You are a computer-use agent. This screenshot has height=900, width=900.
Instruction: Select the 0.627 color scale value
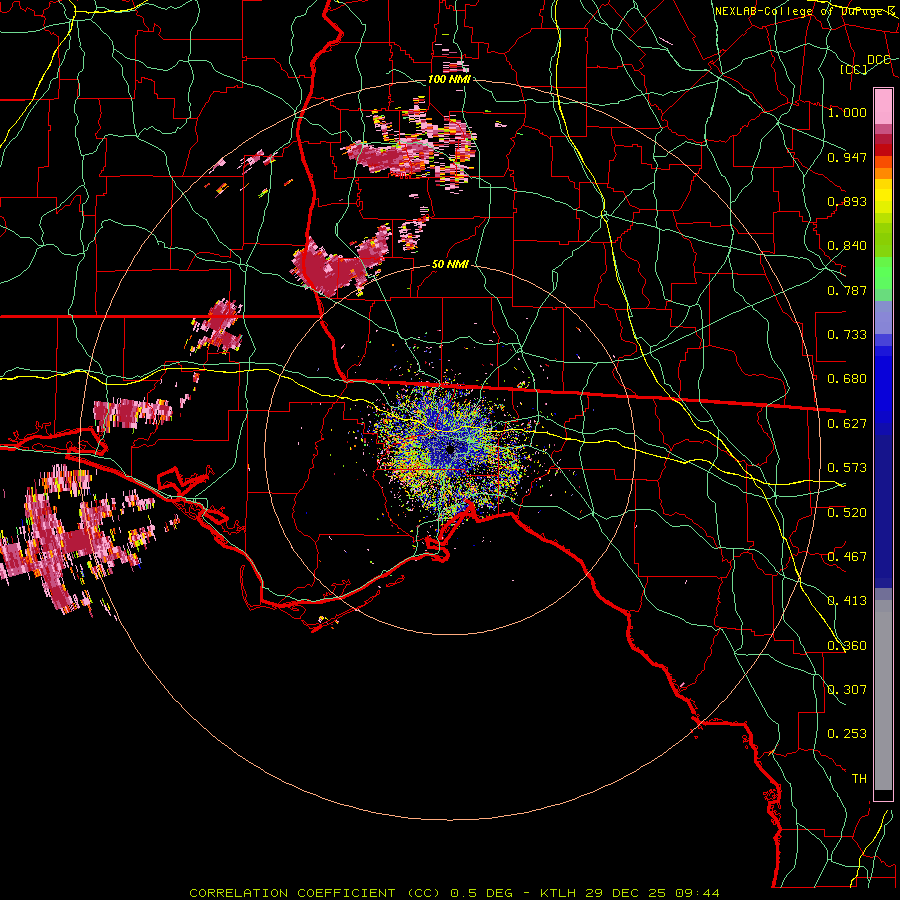847,424
